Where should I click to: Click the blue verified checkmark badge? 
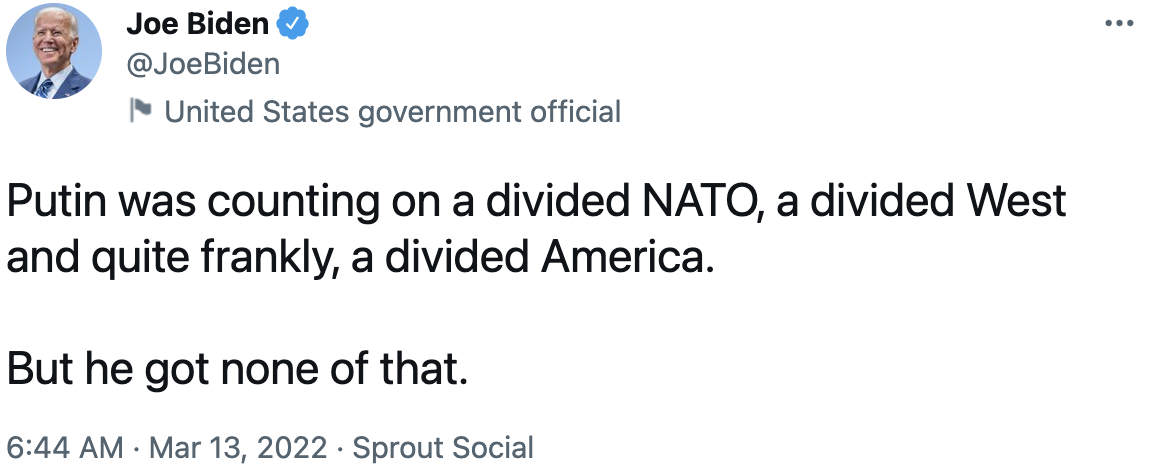point(292,24)
